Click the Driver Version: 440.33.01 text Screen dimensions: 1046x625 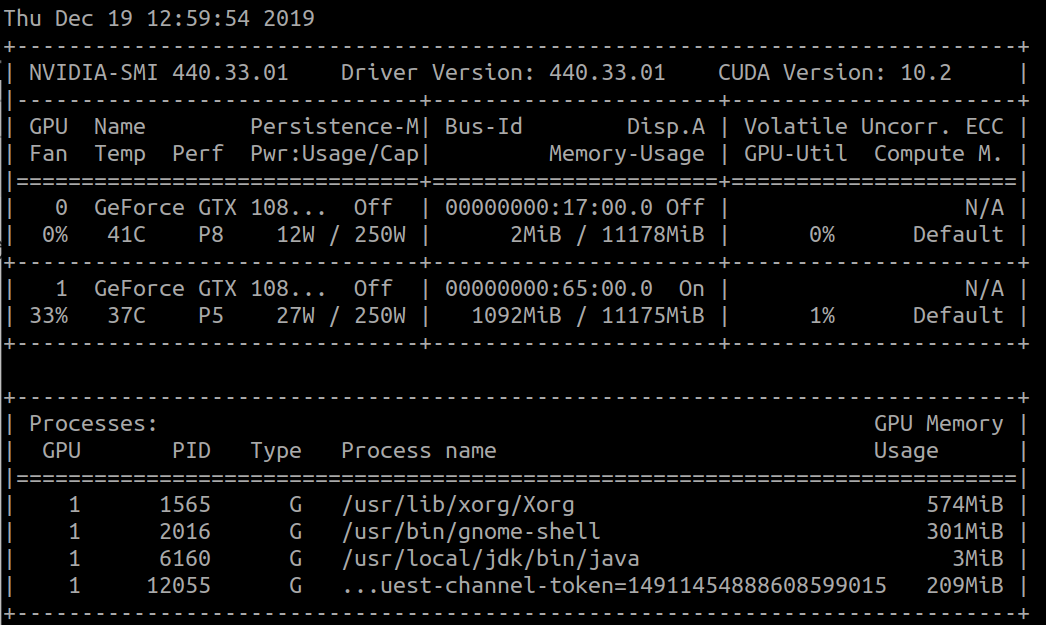[503, 72]
